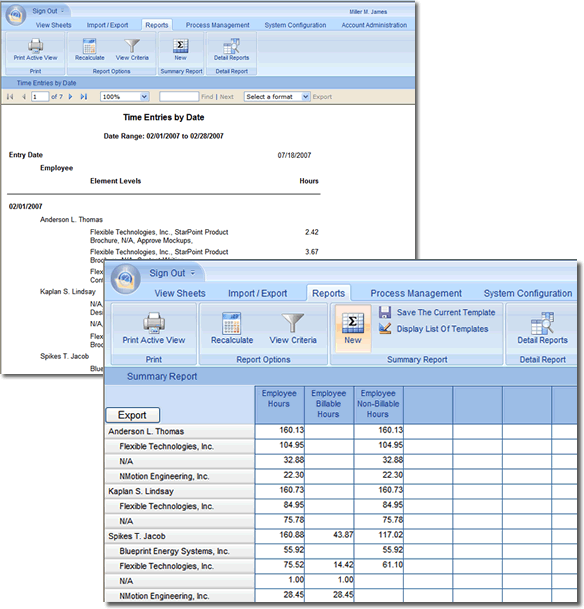
Task: Click Employee Hours column header
Action: point(279,404)
